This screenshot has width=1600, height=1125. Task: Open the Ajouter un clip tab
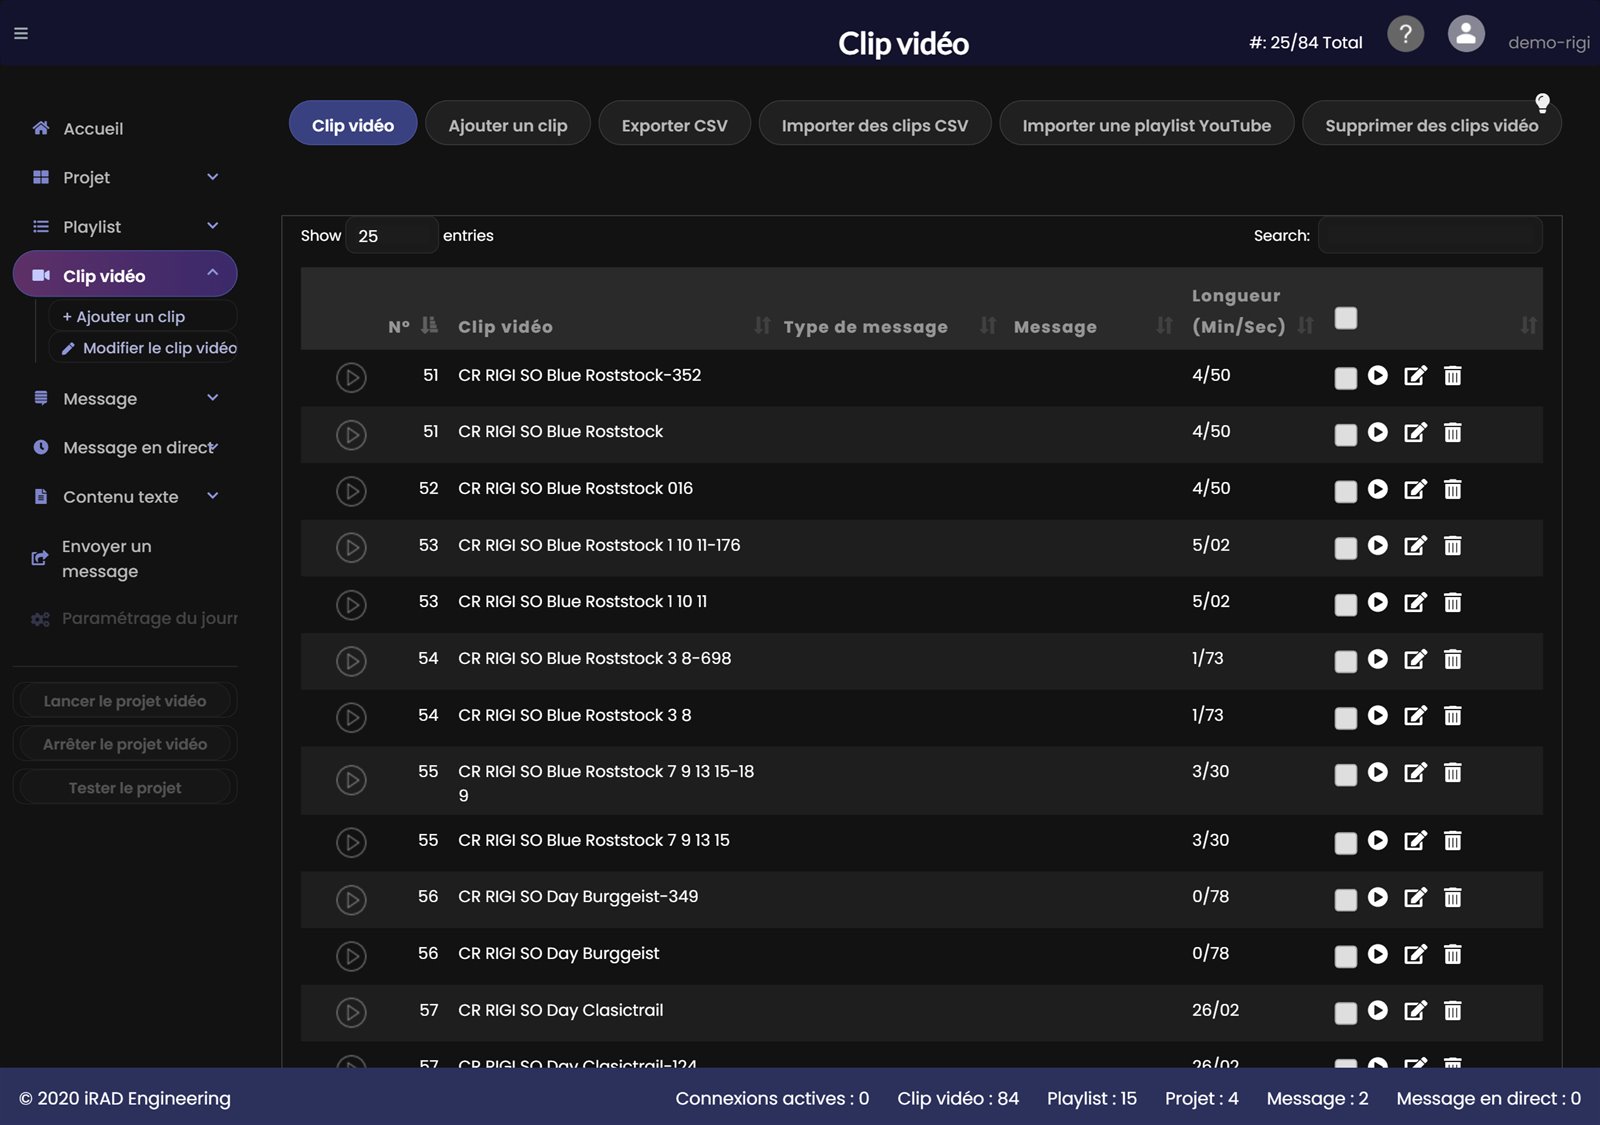[x=508, y=124]
